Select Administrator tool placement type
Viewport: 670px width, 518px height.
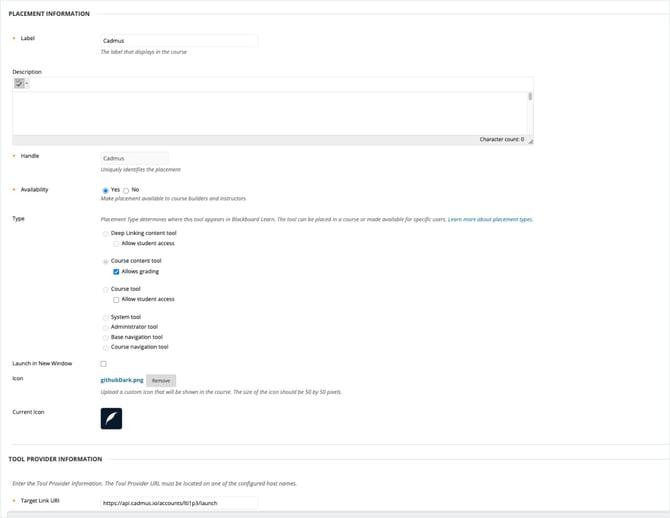click(106, 327)
